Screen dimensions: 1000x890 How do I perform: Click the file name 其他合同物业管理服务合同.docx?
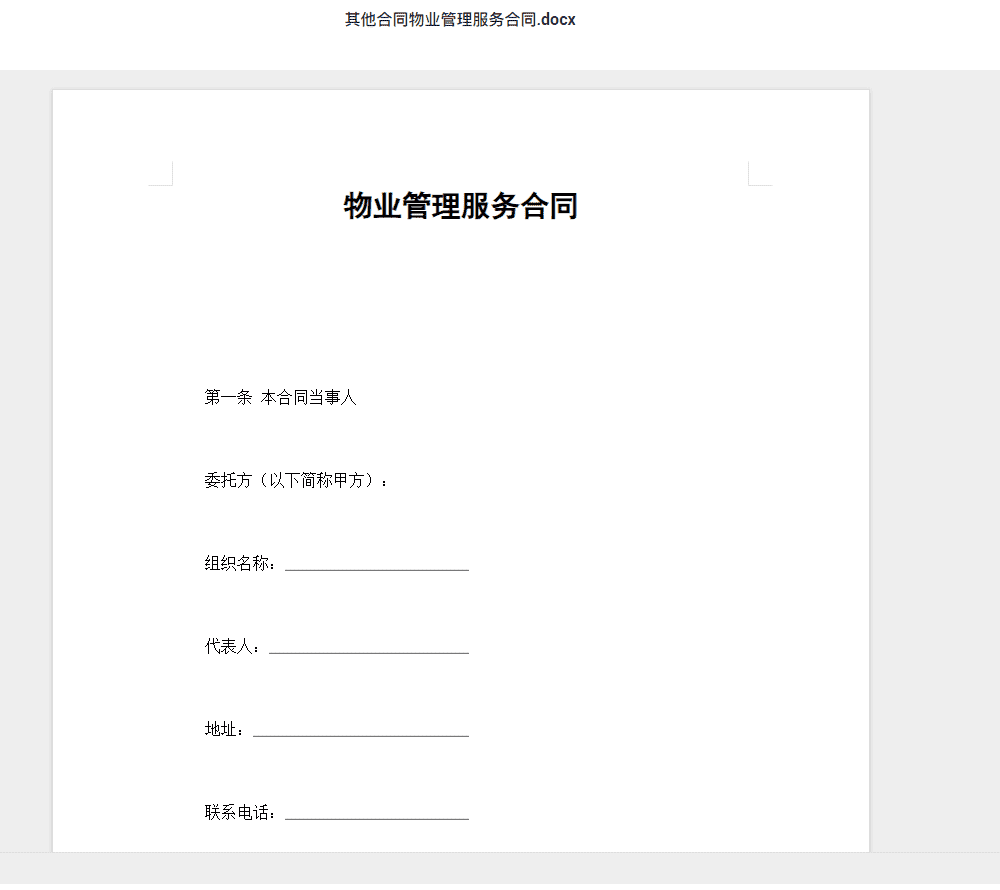[460, 20]
